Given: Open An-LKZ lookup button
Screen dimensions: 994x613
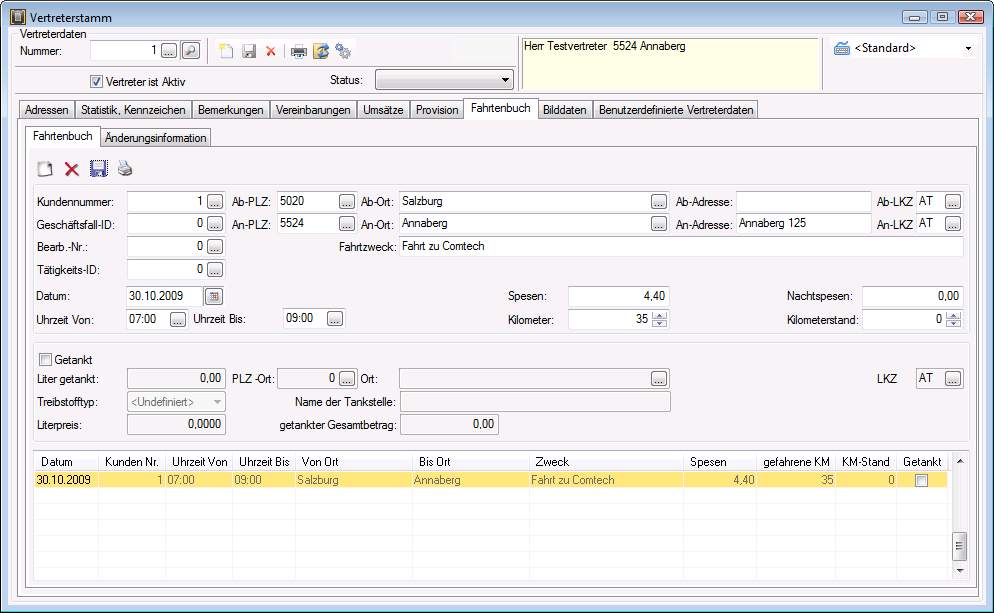Looking at the screenshot, I should click(953, 224).
